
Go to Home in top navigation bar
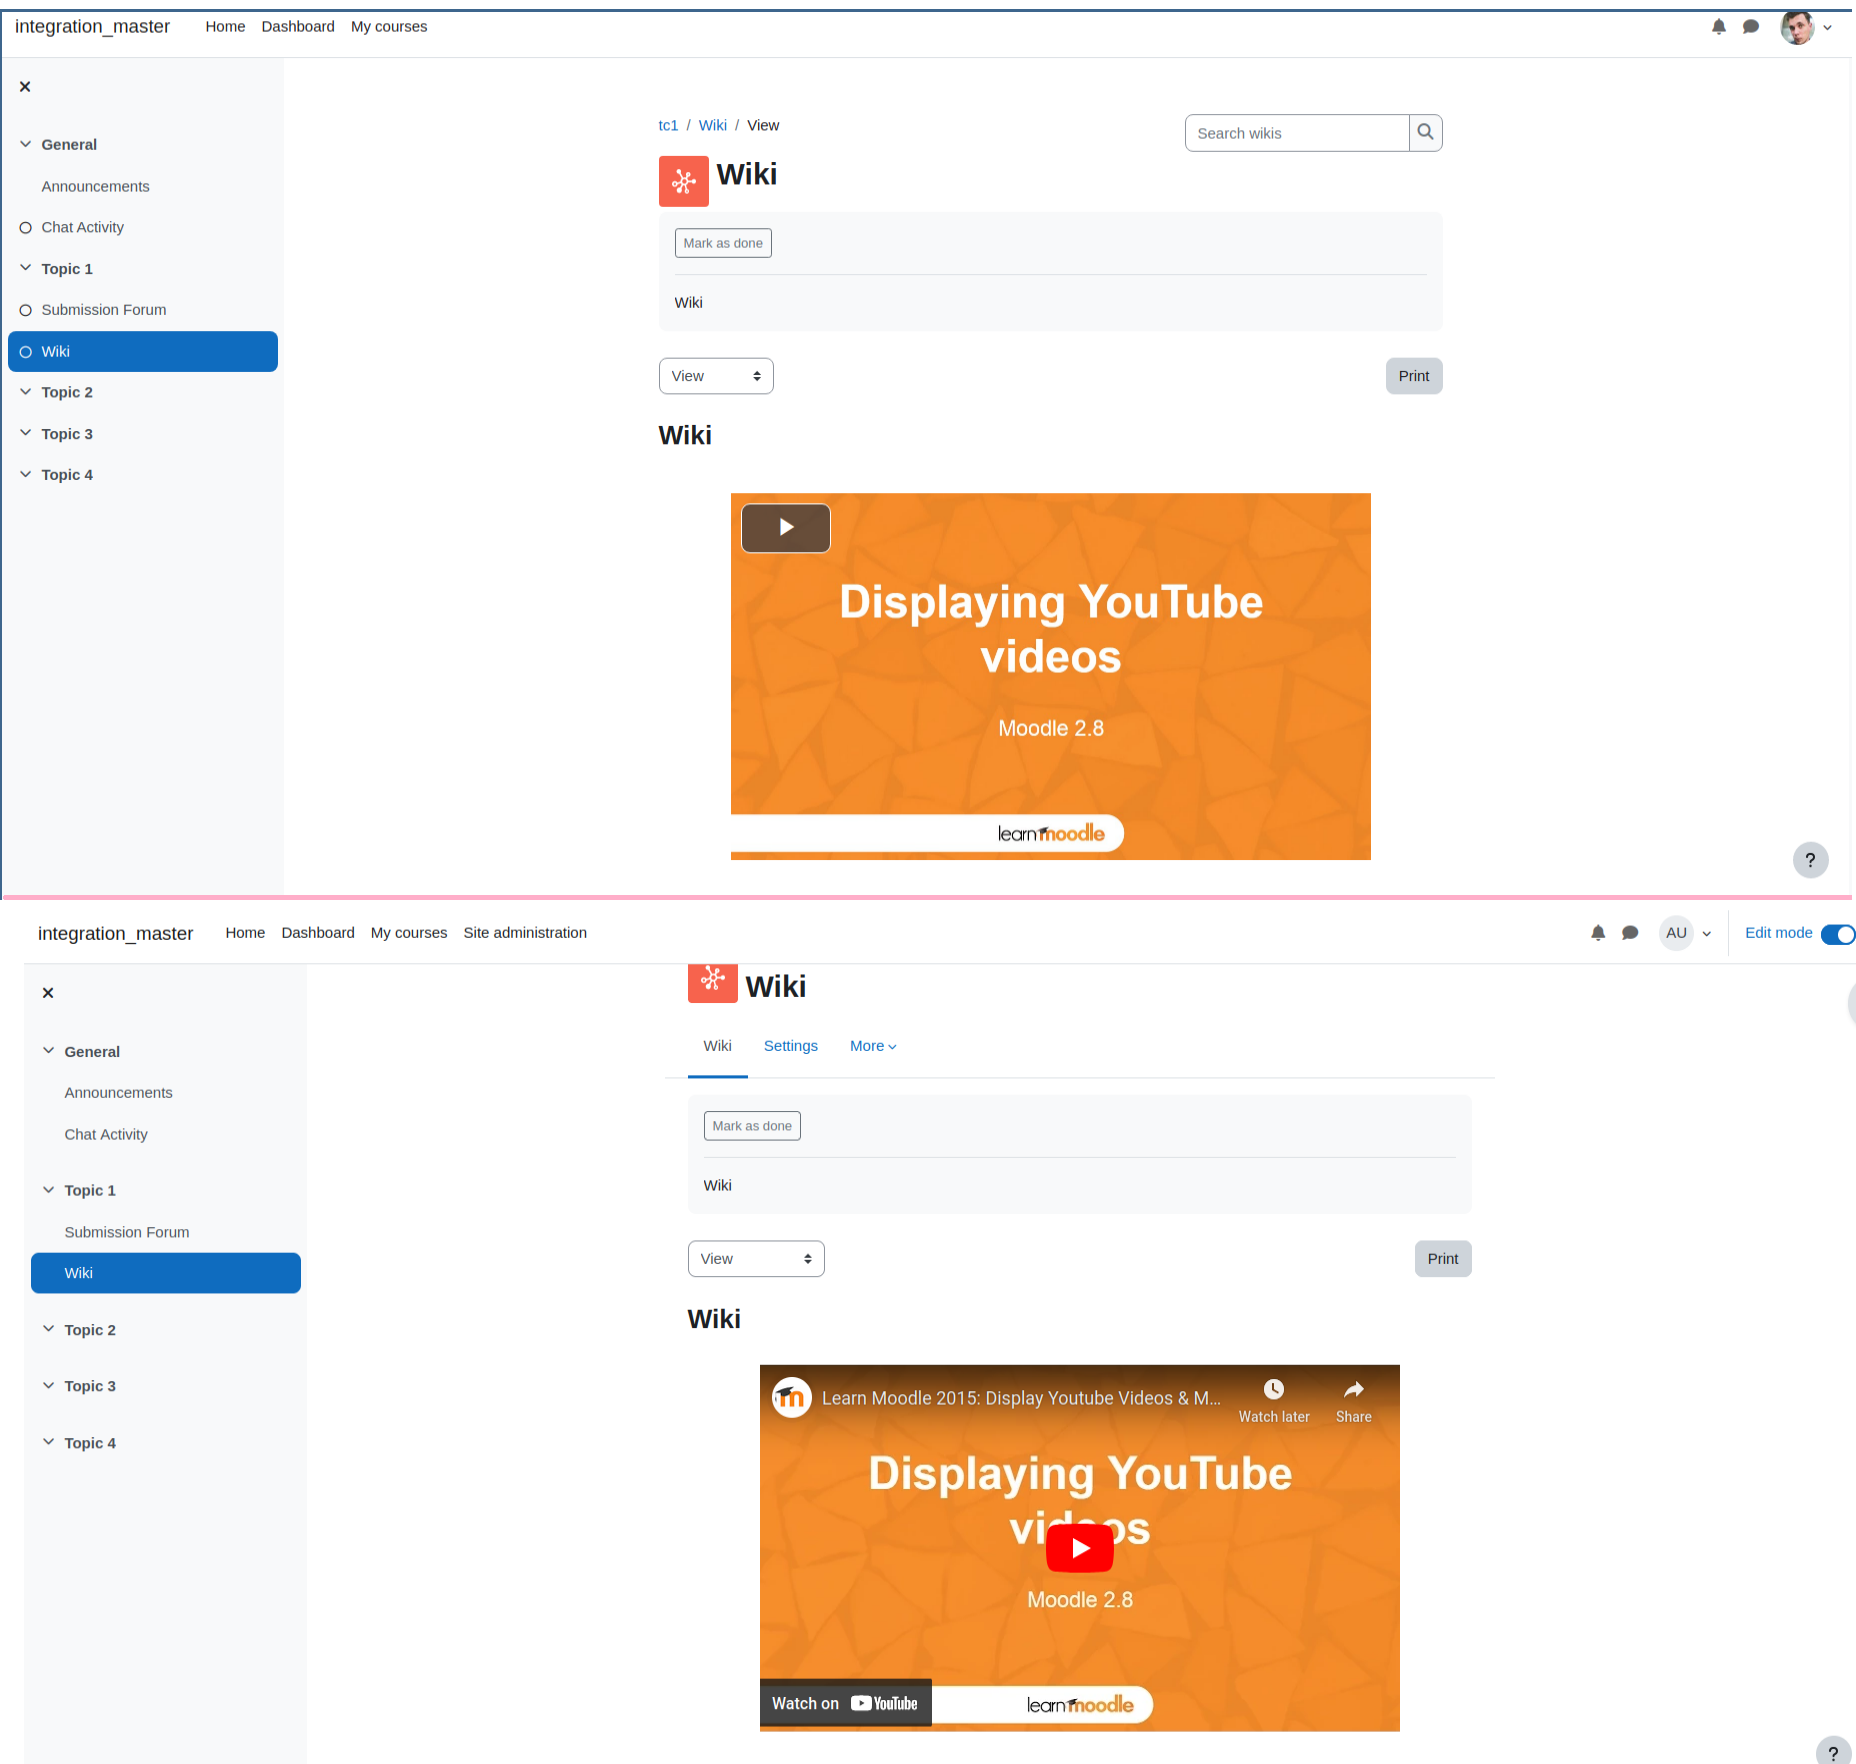click(x=225, y=27)
